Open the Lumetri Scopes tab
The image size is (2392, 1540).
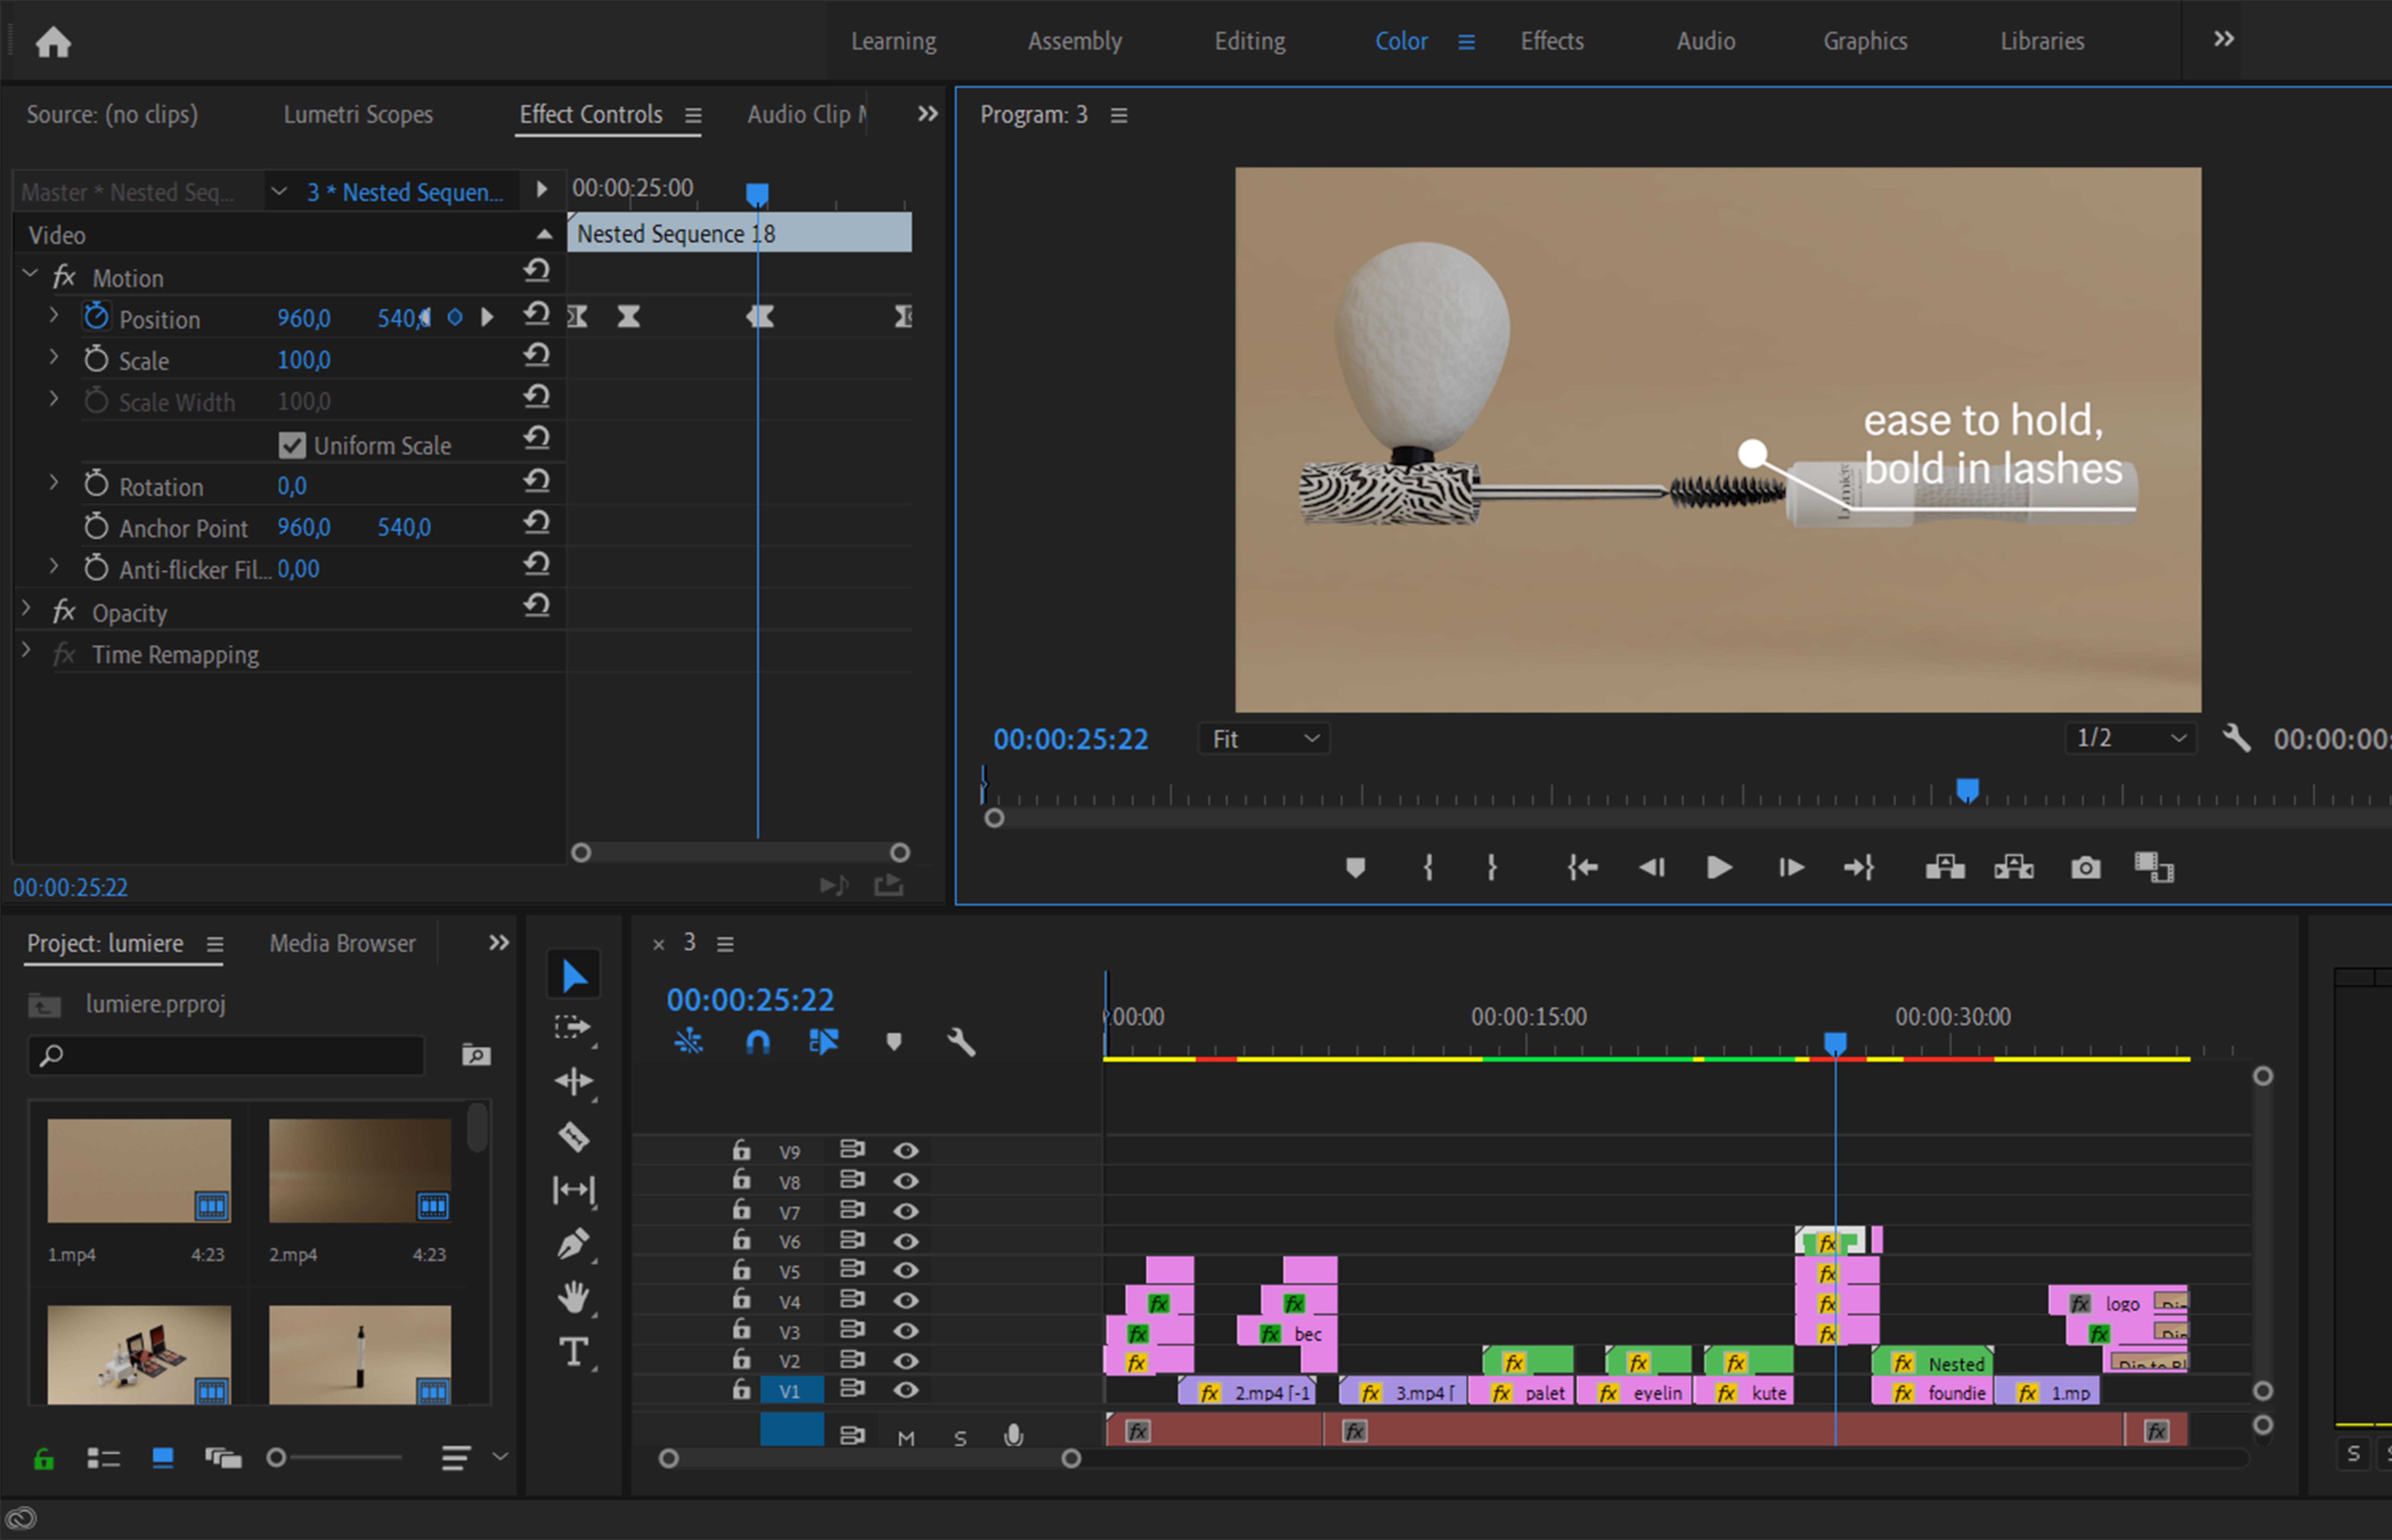pos(358,114)
